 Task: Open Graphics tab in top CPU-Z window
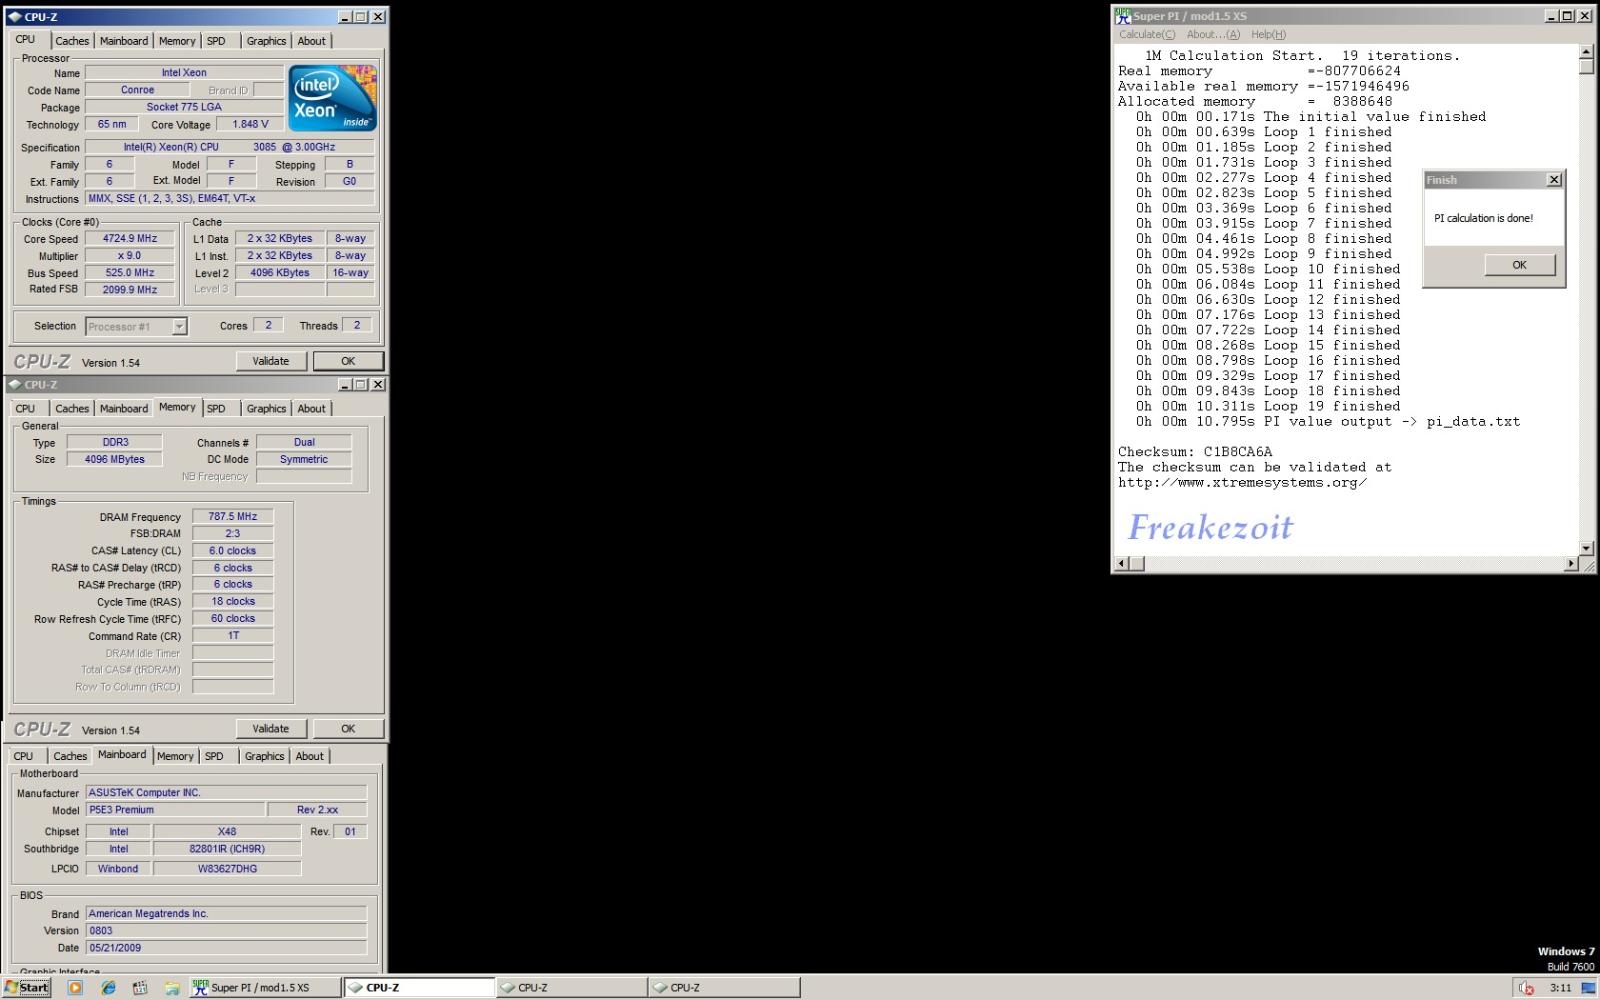(266, 41)
